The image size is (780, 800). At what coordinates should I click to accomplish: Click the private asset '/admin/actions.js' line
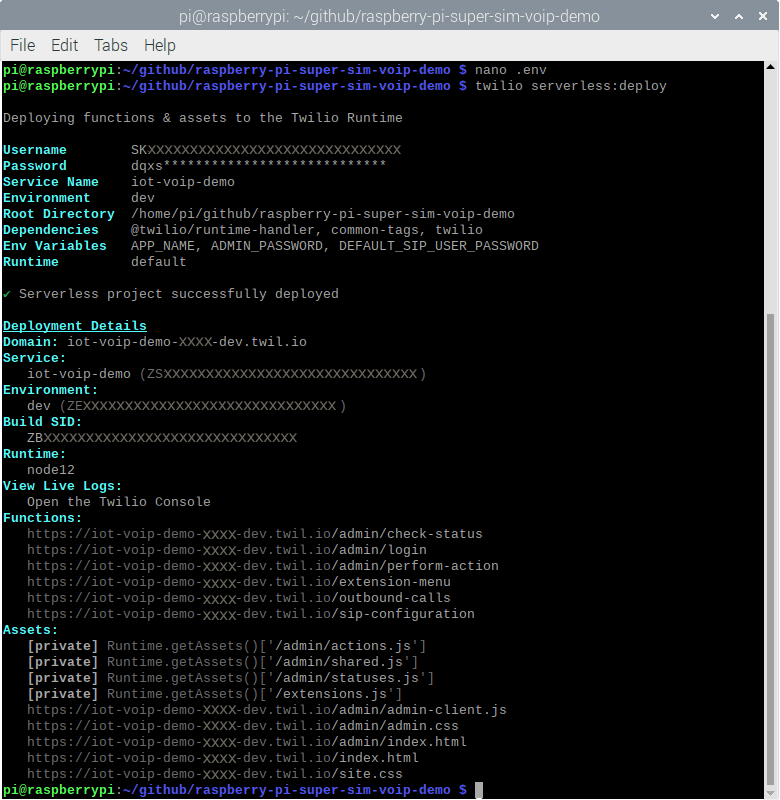(x=227, y=645)
